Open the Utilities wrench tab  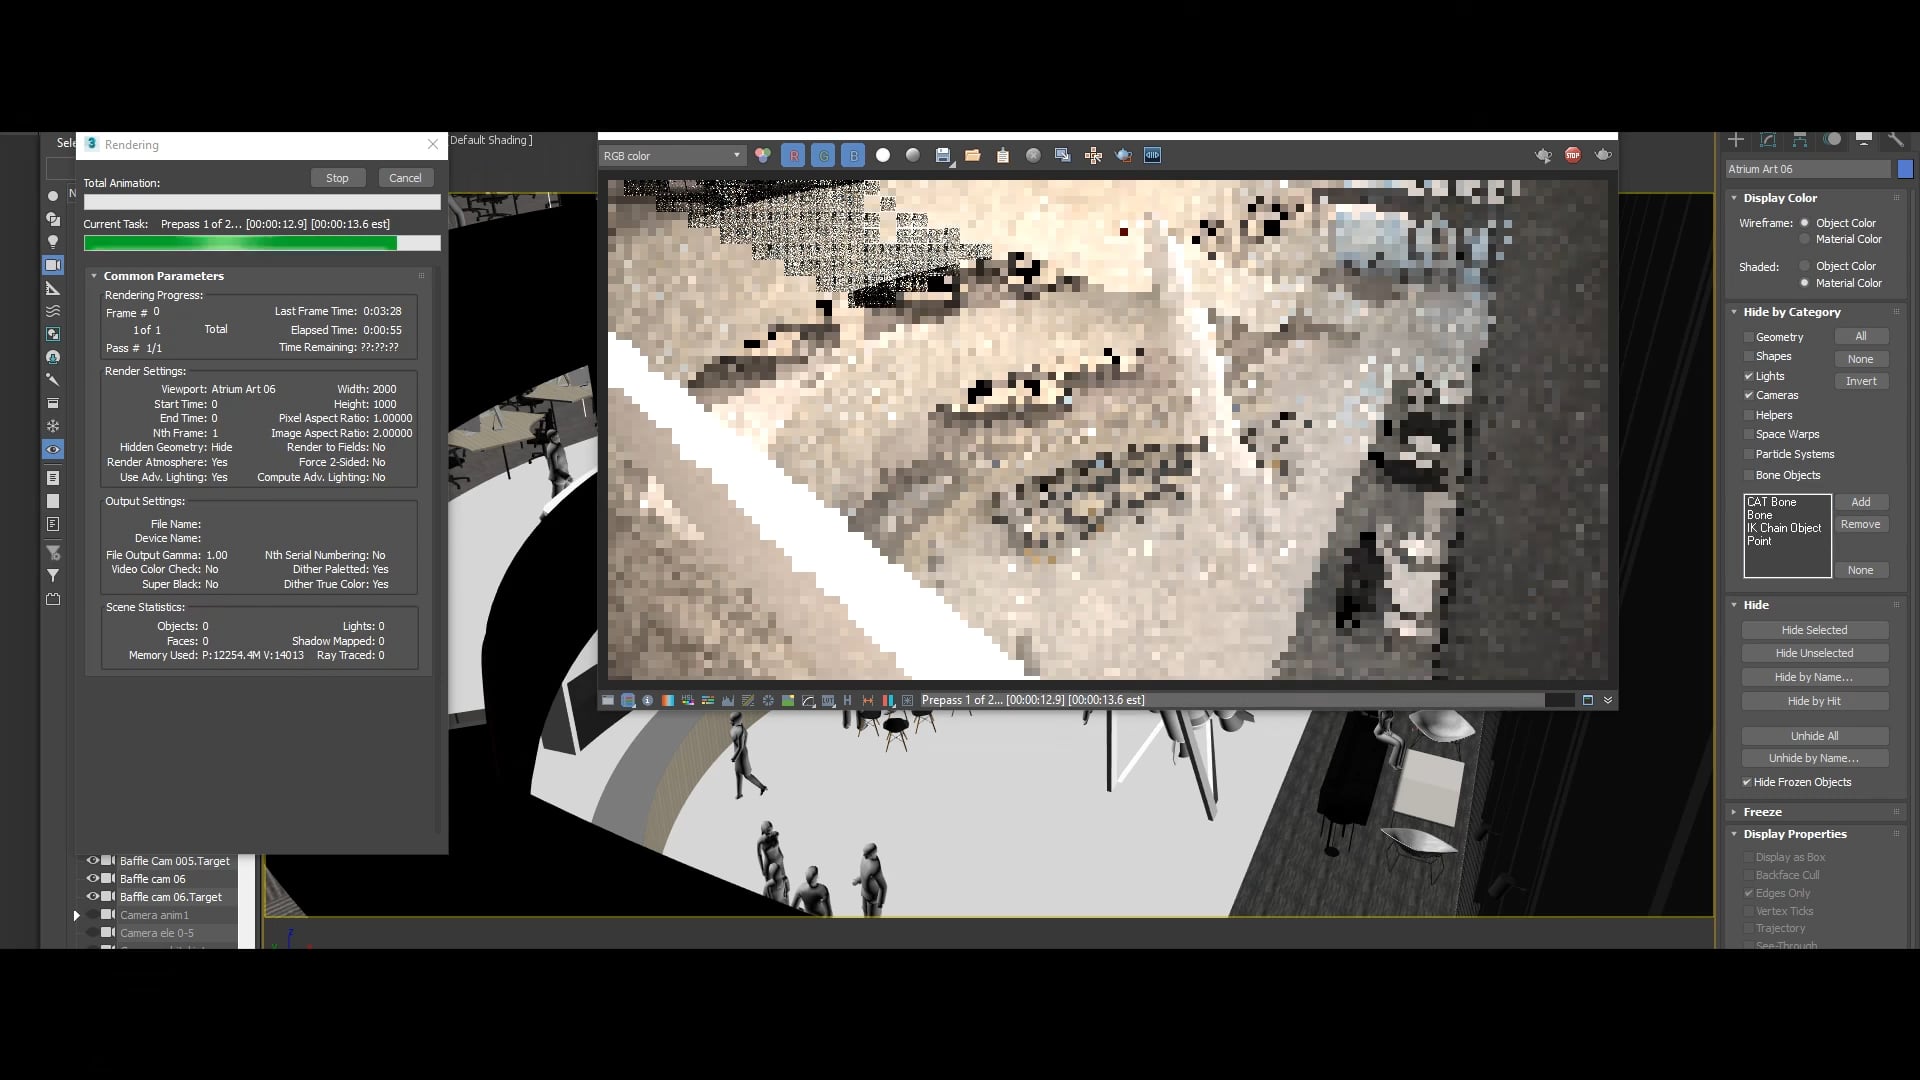[1895, 140]
